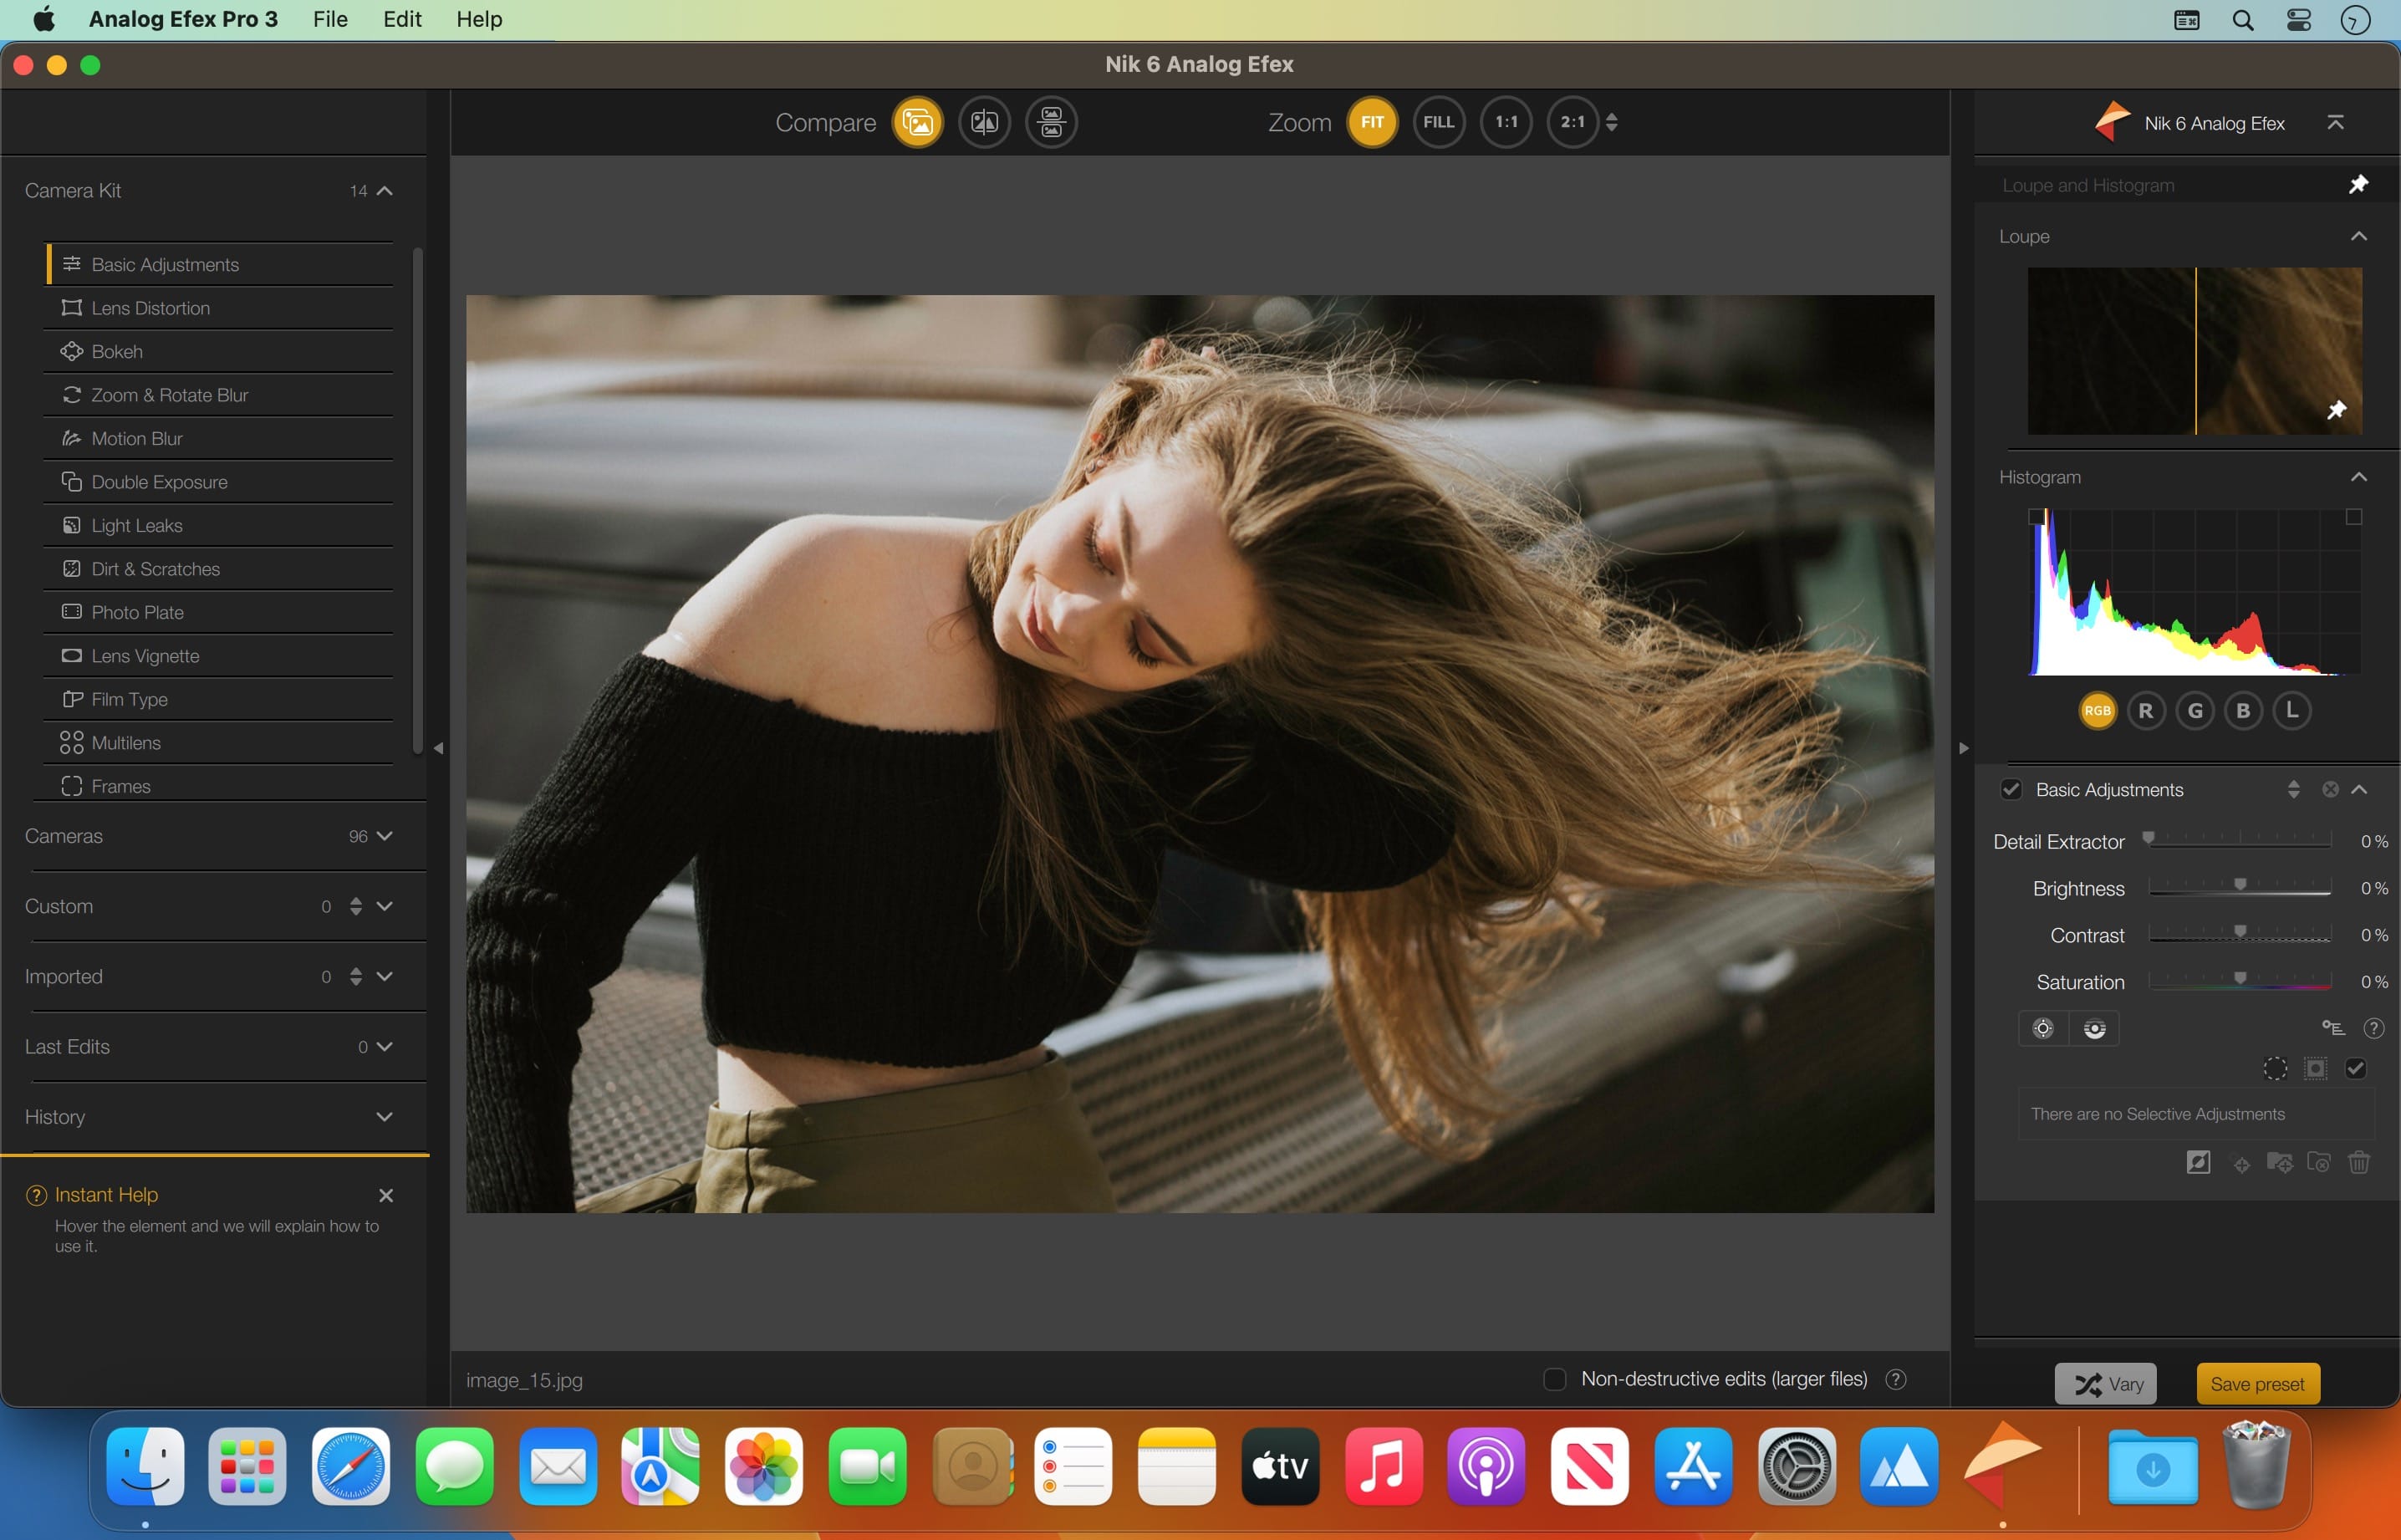Click the Brightness slider handle
2401x1540 pixels.
click(2240, 884)
